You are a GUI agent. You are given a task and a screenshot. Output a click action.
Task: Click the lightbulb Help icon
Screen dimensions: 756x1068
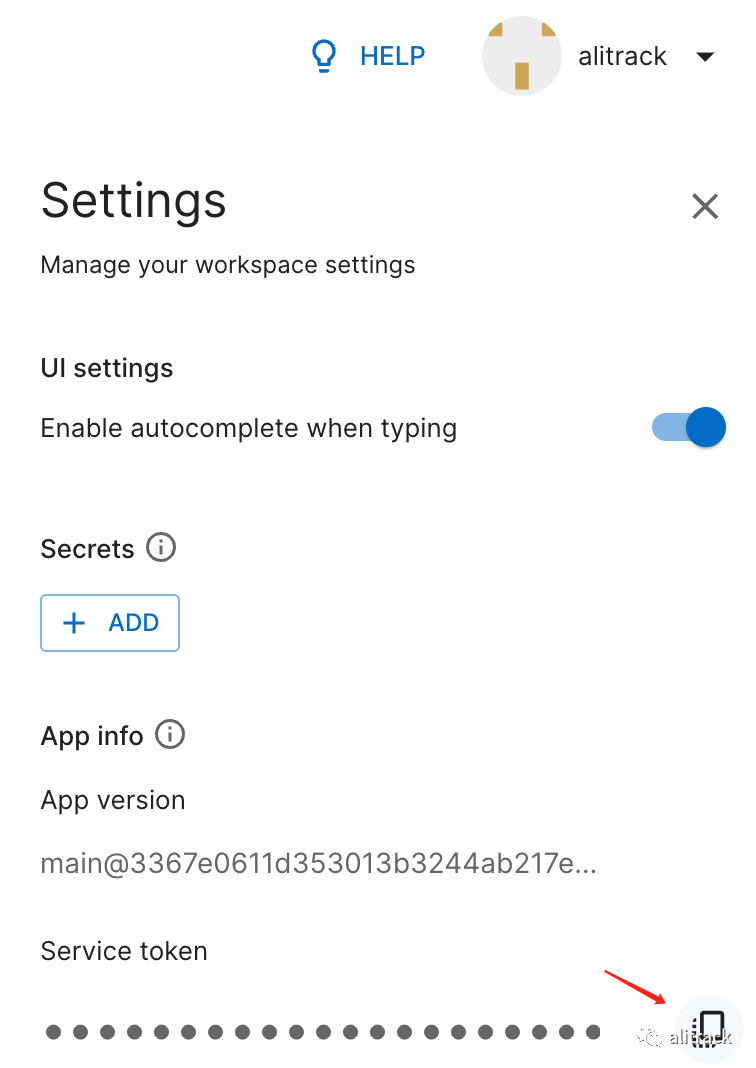[323, 56]
